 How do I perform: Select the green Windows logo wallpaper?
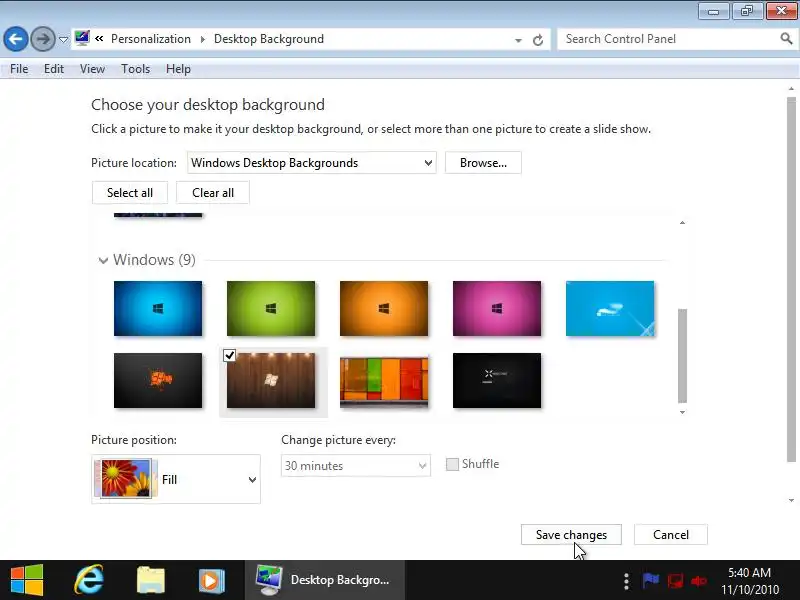pos(271,309)
